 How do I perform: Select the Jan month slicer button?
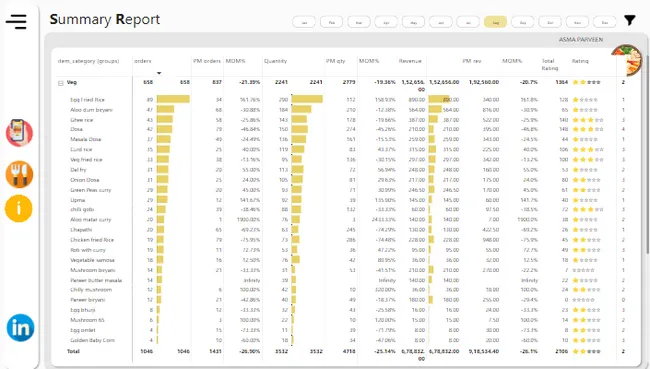(x=304, y=22)
